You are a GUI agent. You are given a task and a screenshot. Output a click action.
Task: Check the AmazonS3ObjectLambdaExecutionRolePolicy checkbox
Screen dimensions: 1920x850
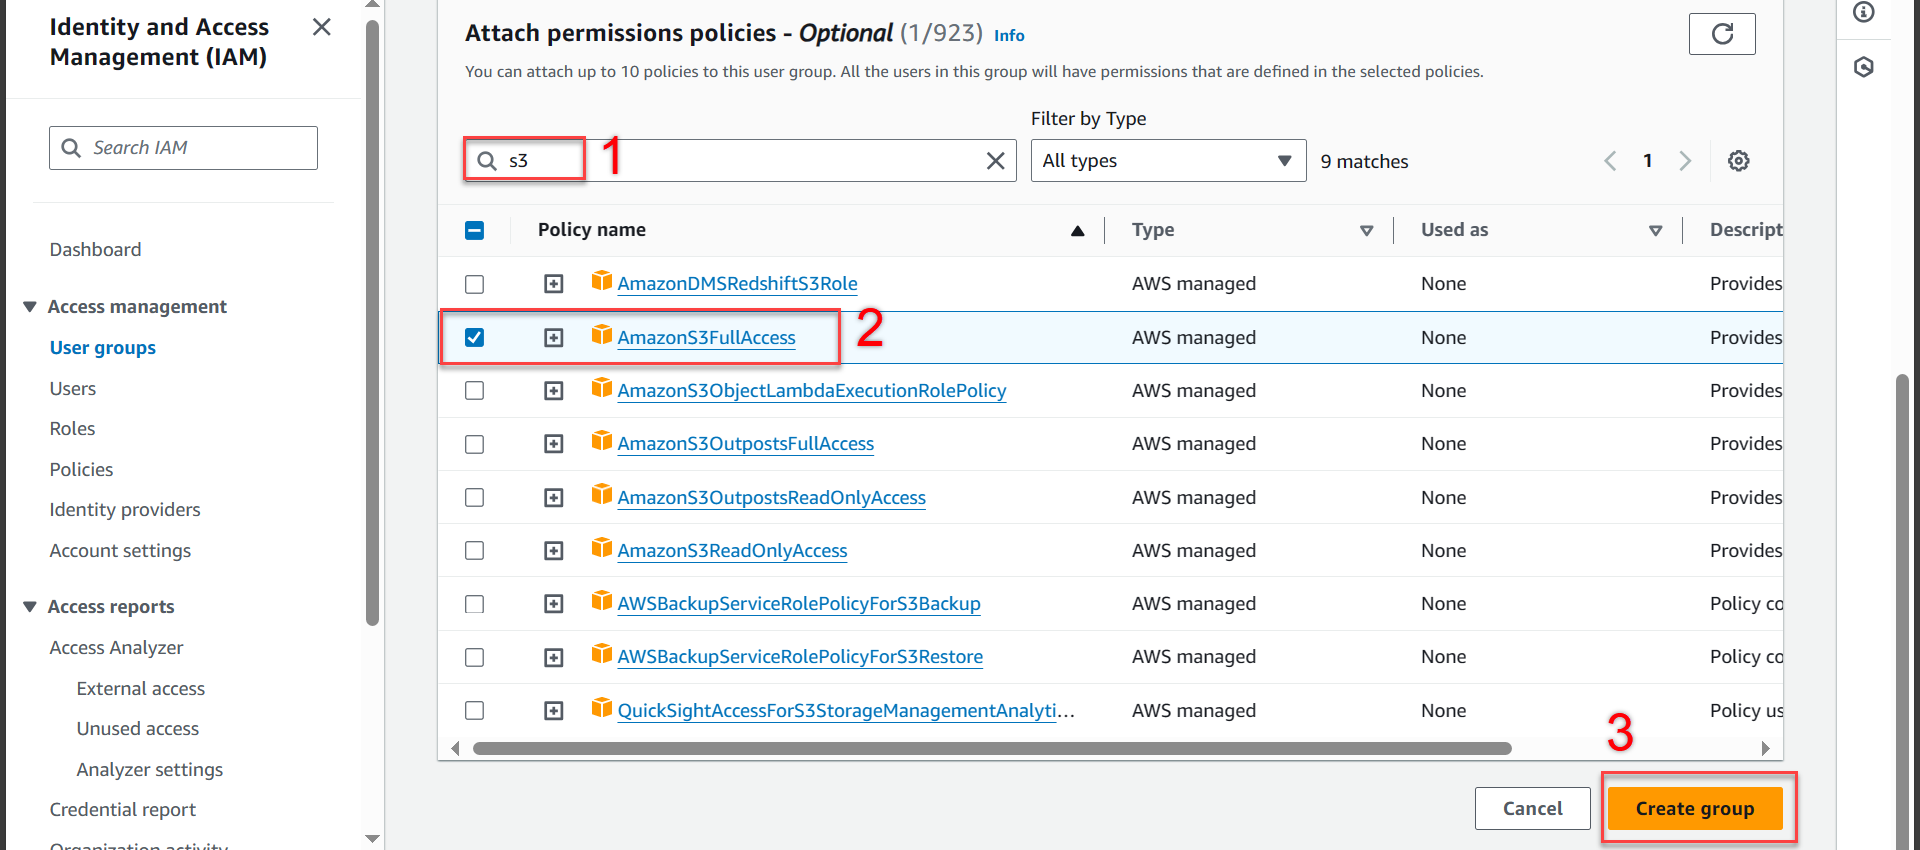(x=474, y=391)
